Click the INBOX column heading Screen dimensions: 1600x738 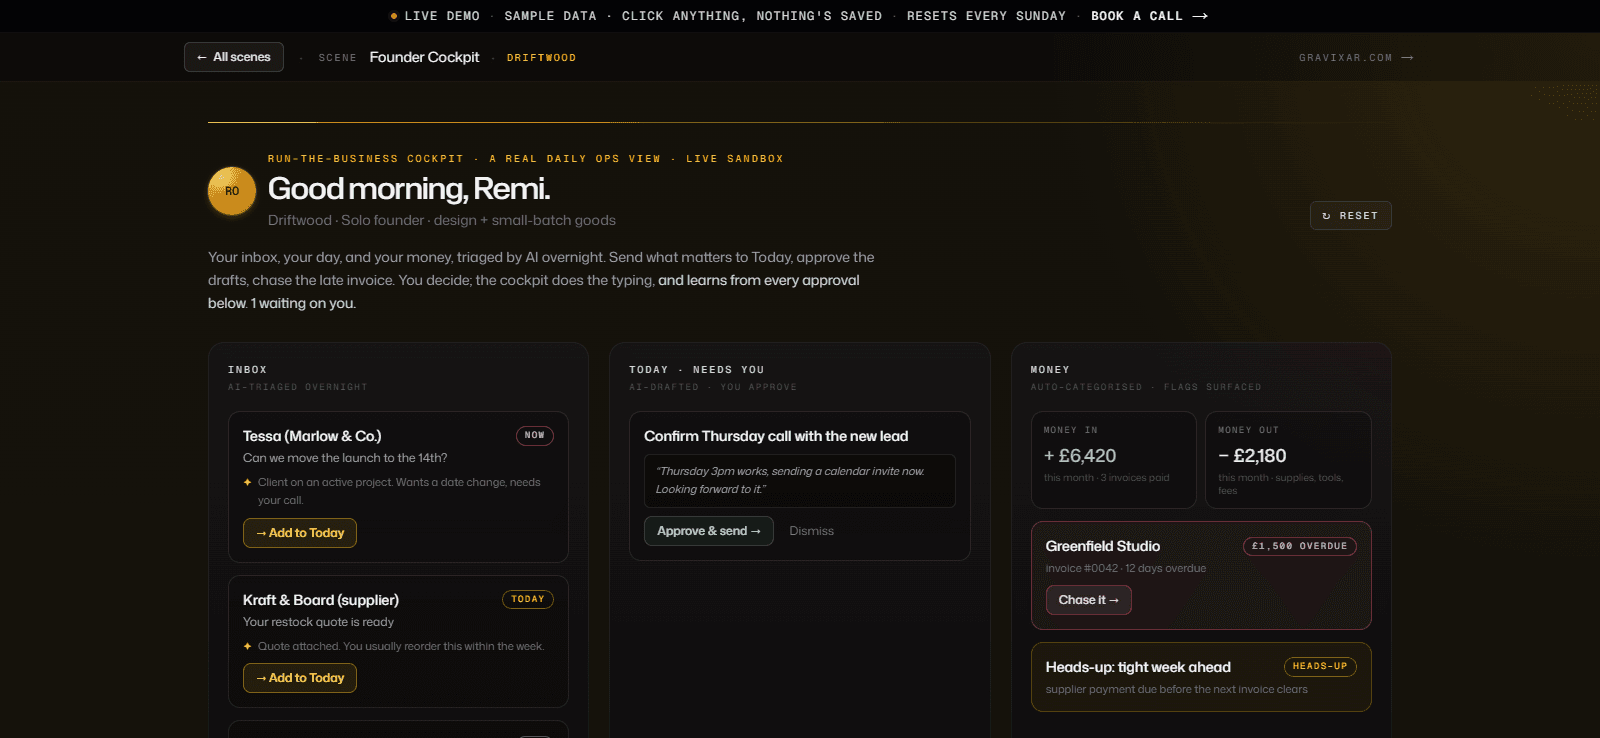(247, 370)
